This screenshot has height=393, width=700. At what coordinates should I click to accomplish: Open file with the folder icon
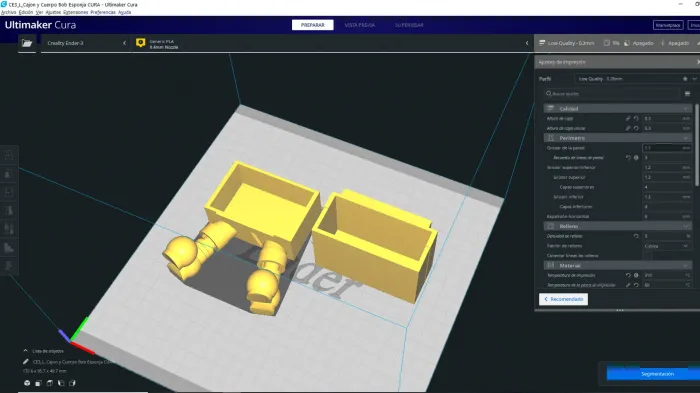coord(27,43)
